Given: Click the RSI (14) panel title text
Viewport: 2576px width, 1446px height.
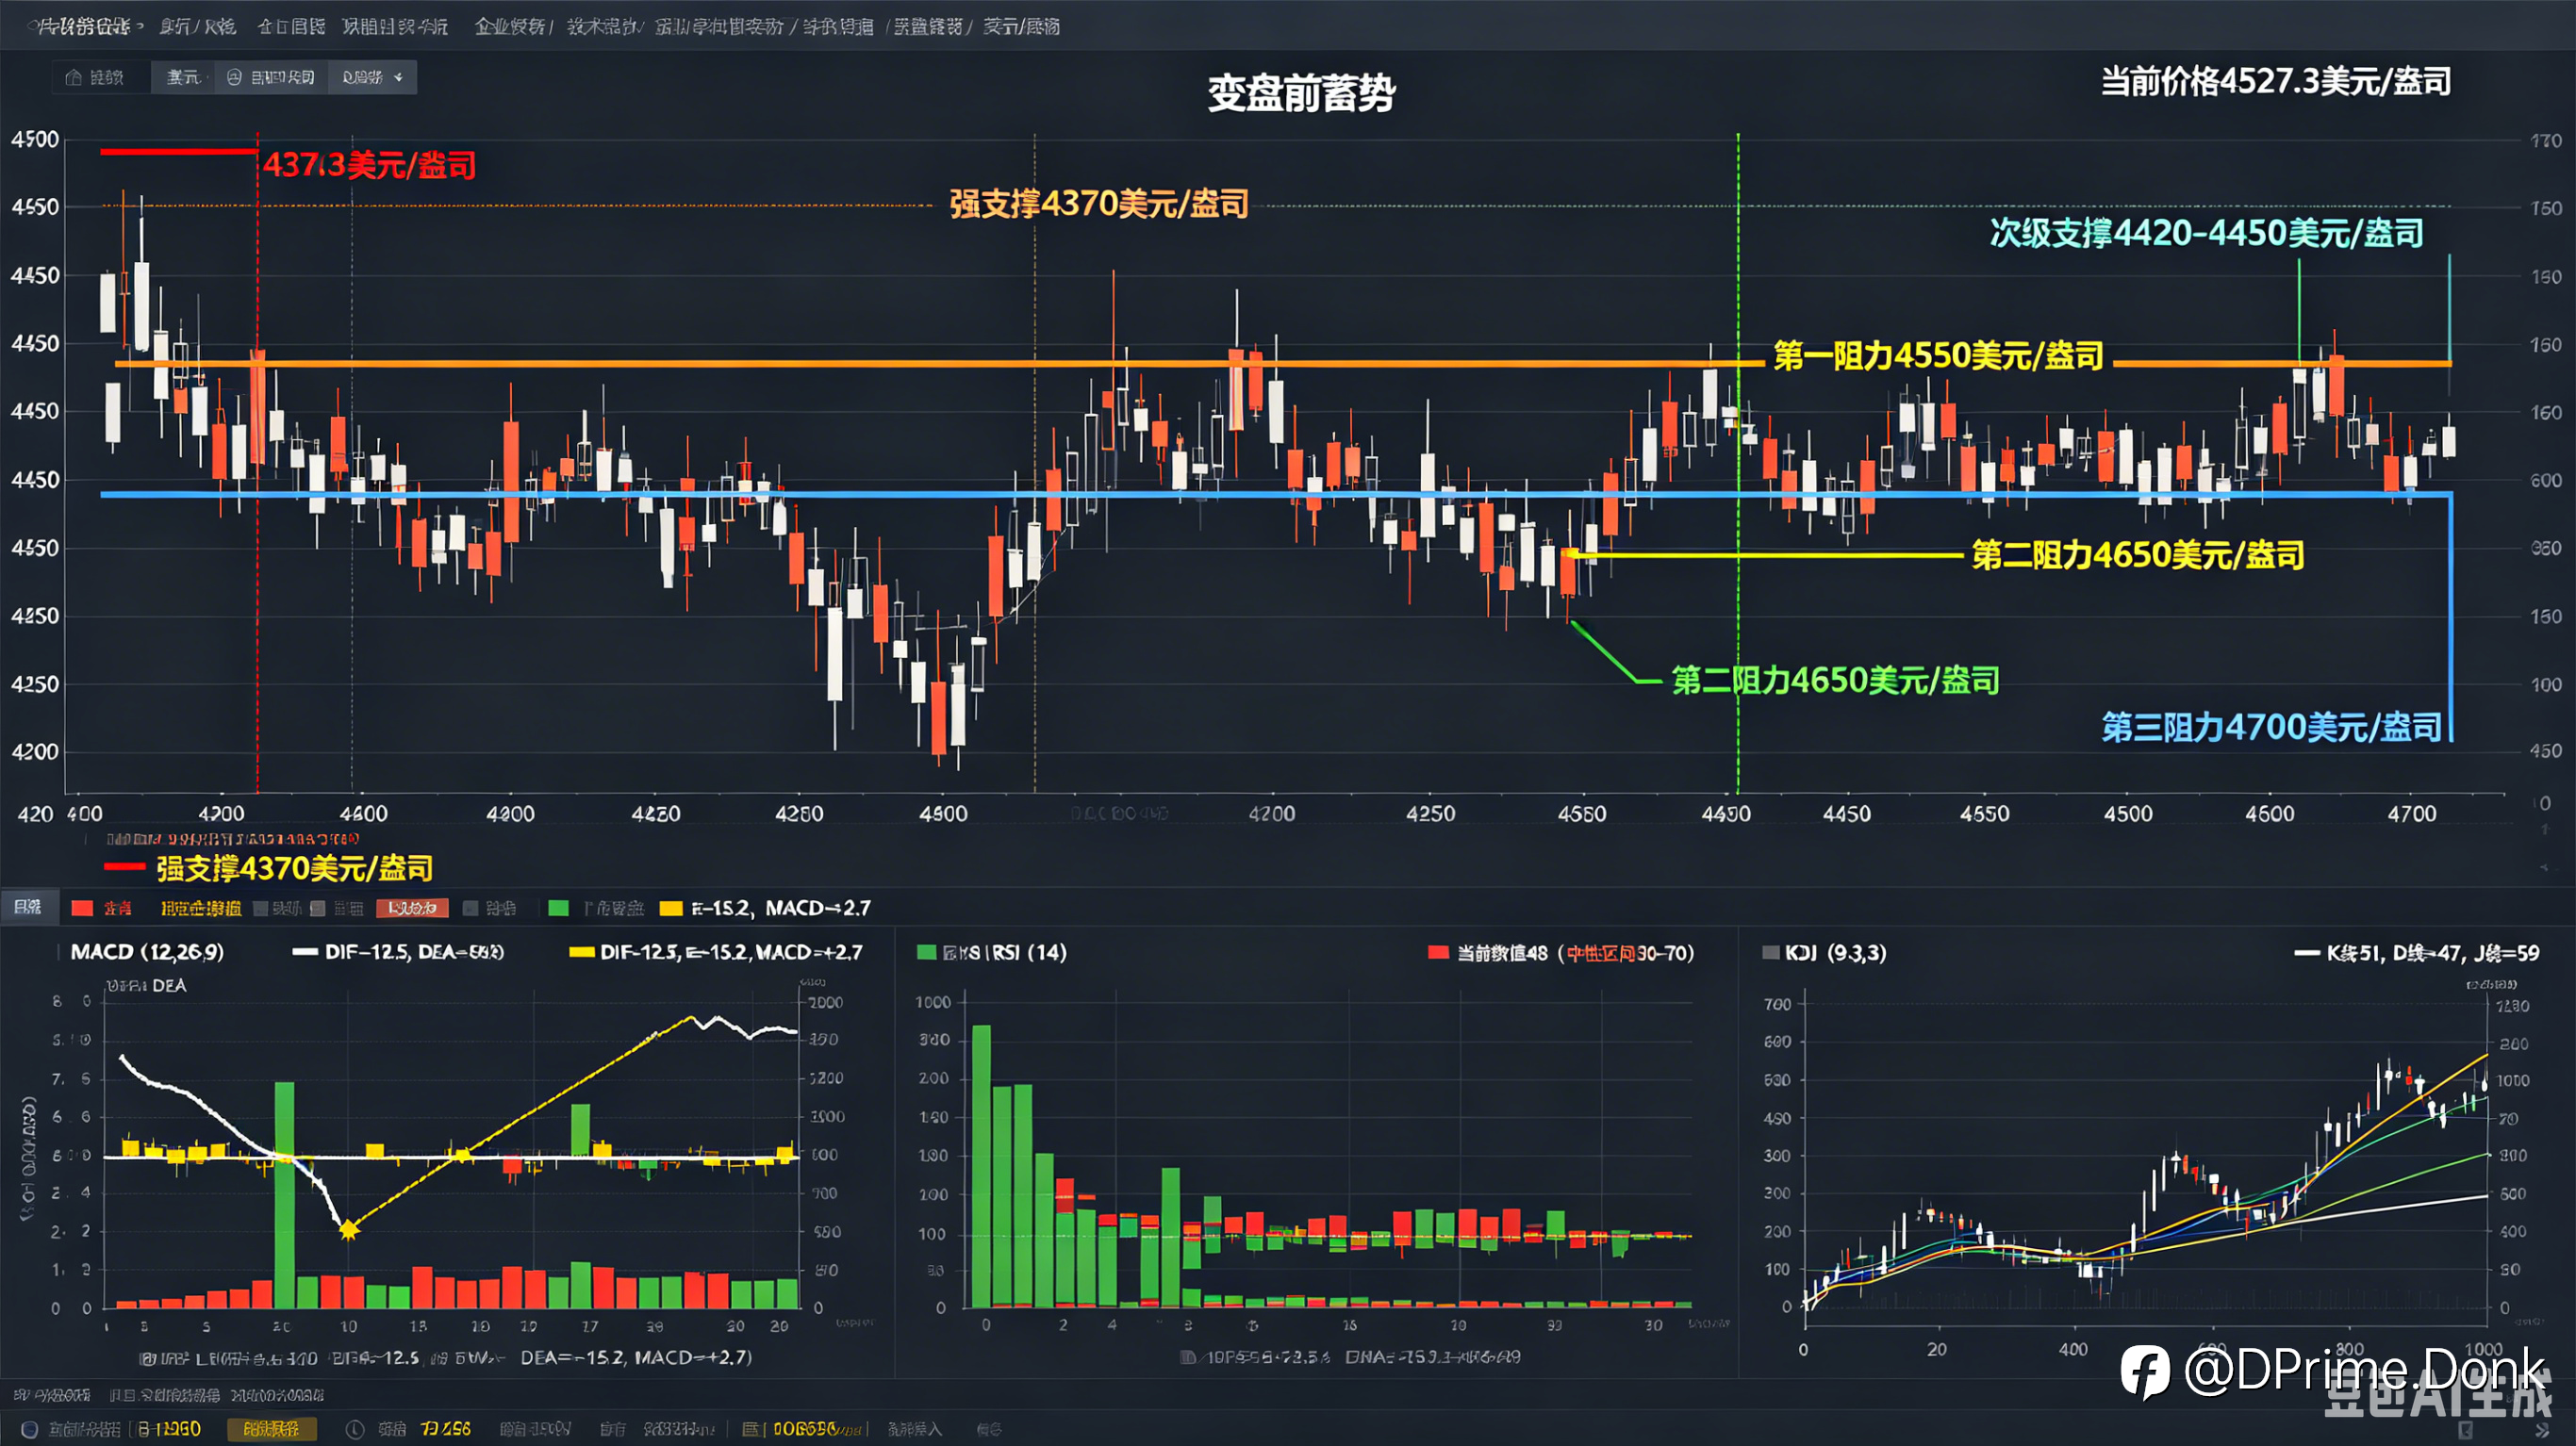Looking at the screenshot, I should (1028, 952).
